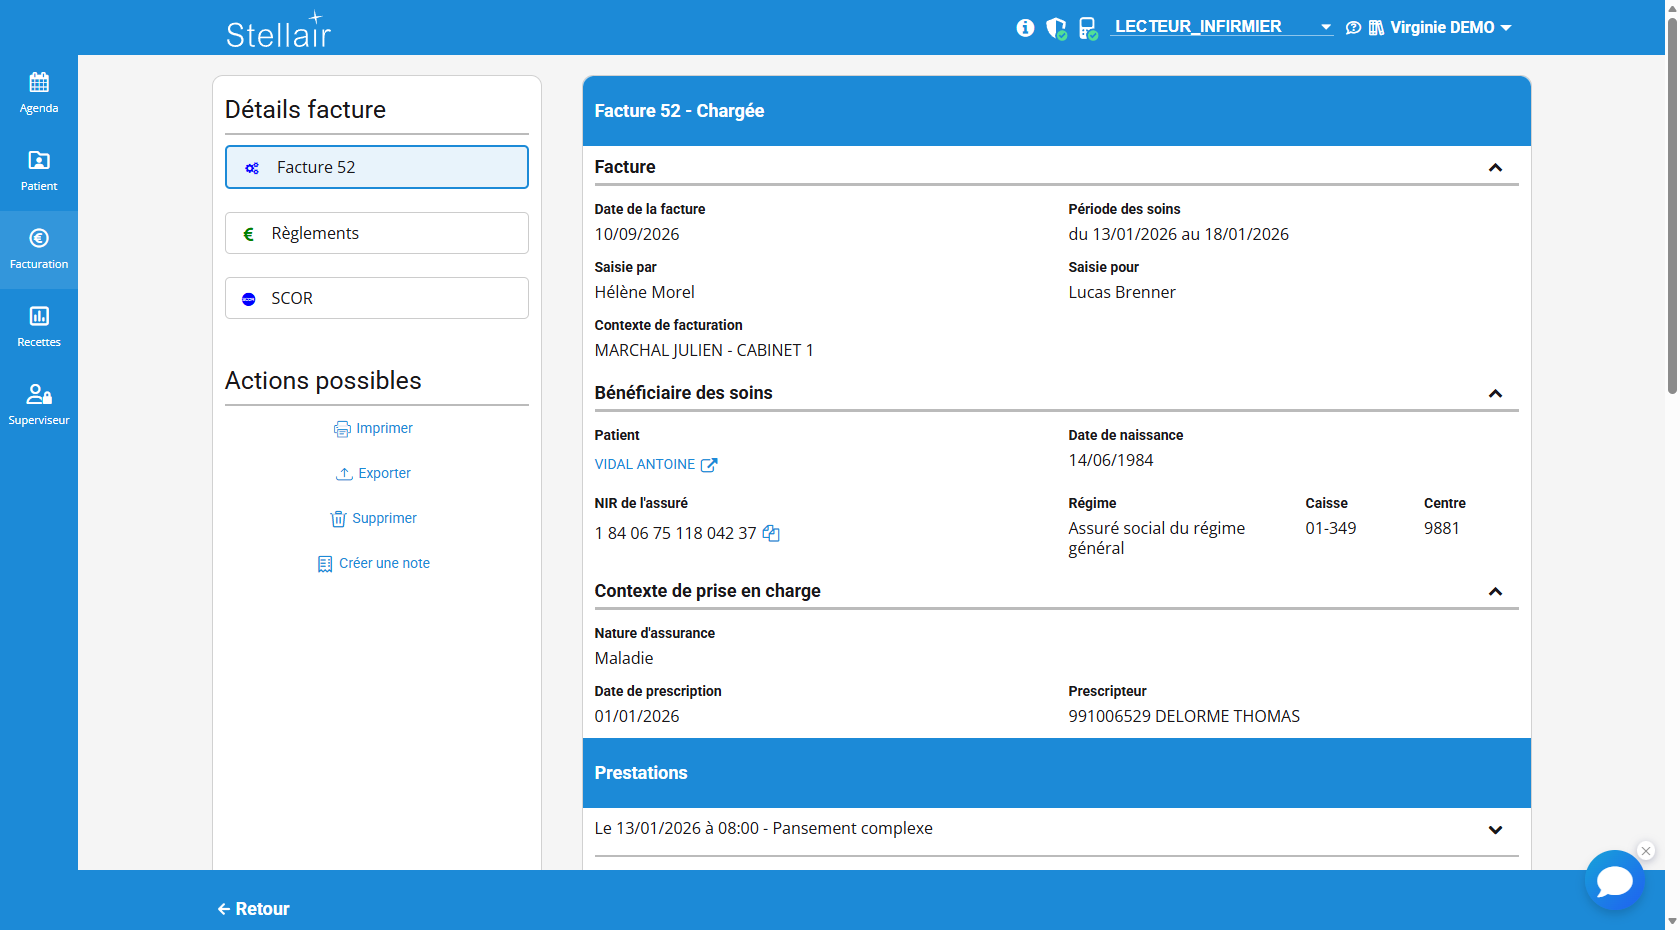Click the Prestations section header
Image resolution: width=1680 pixels, height=930 pixels.
[x=1056, y=773]
